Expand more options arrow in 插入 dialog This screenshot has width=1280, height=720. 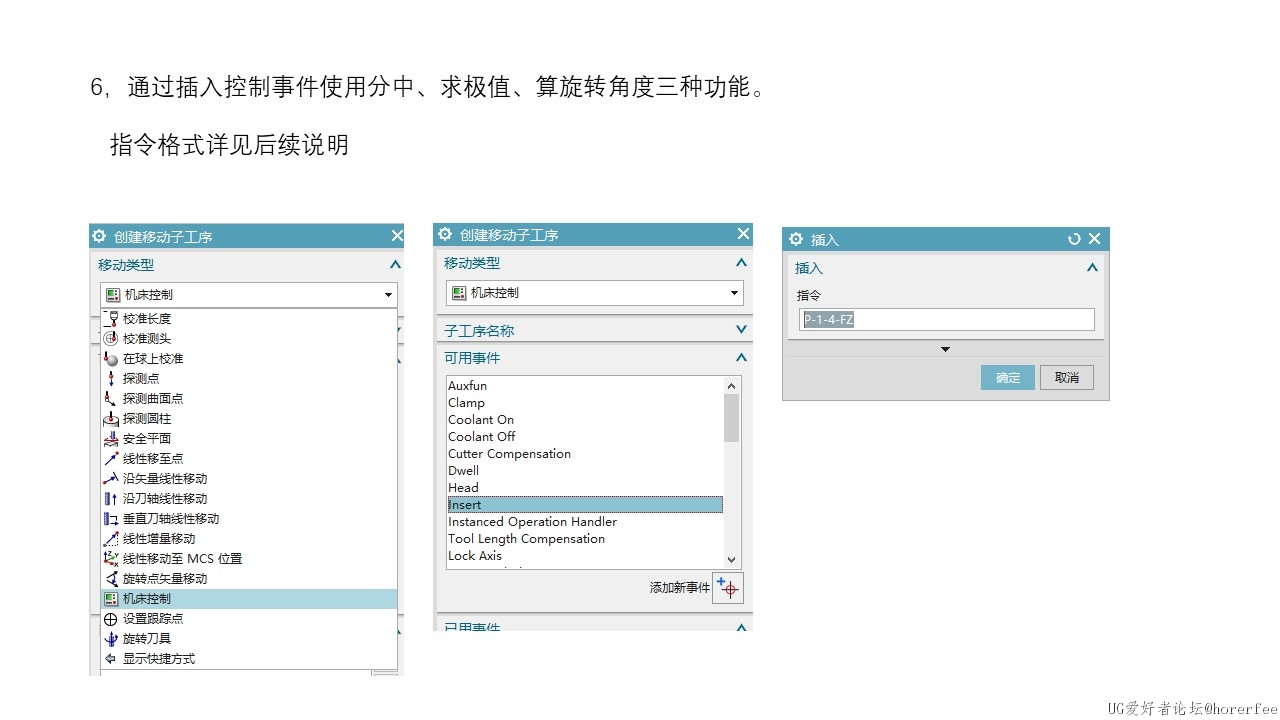point(945,349)
